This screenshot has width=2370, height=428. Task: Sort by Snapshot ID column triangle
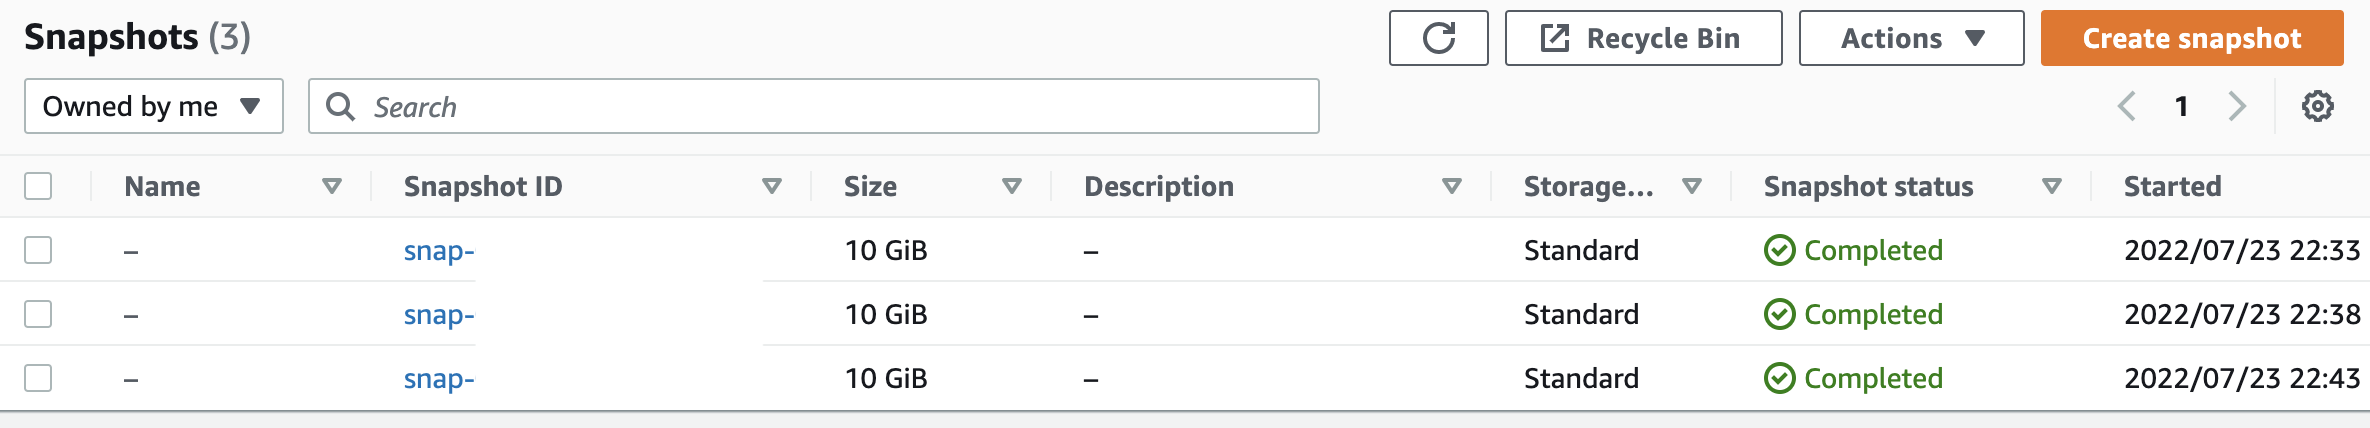[772, 186]
